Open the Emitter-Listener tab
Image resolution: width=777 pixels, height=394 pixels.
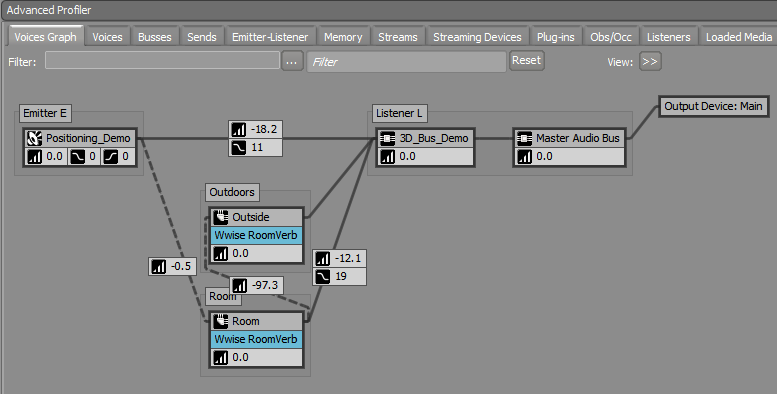270,37
